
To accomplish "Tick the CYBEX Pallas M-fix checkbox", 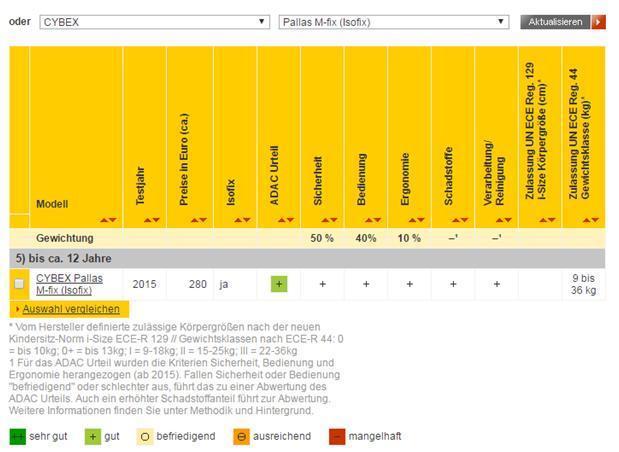I will pyautogui.click(x=19, y=284).
